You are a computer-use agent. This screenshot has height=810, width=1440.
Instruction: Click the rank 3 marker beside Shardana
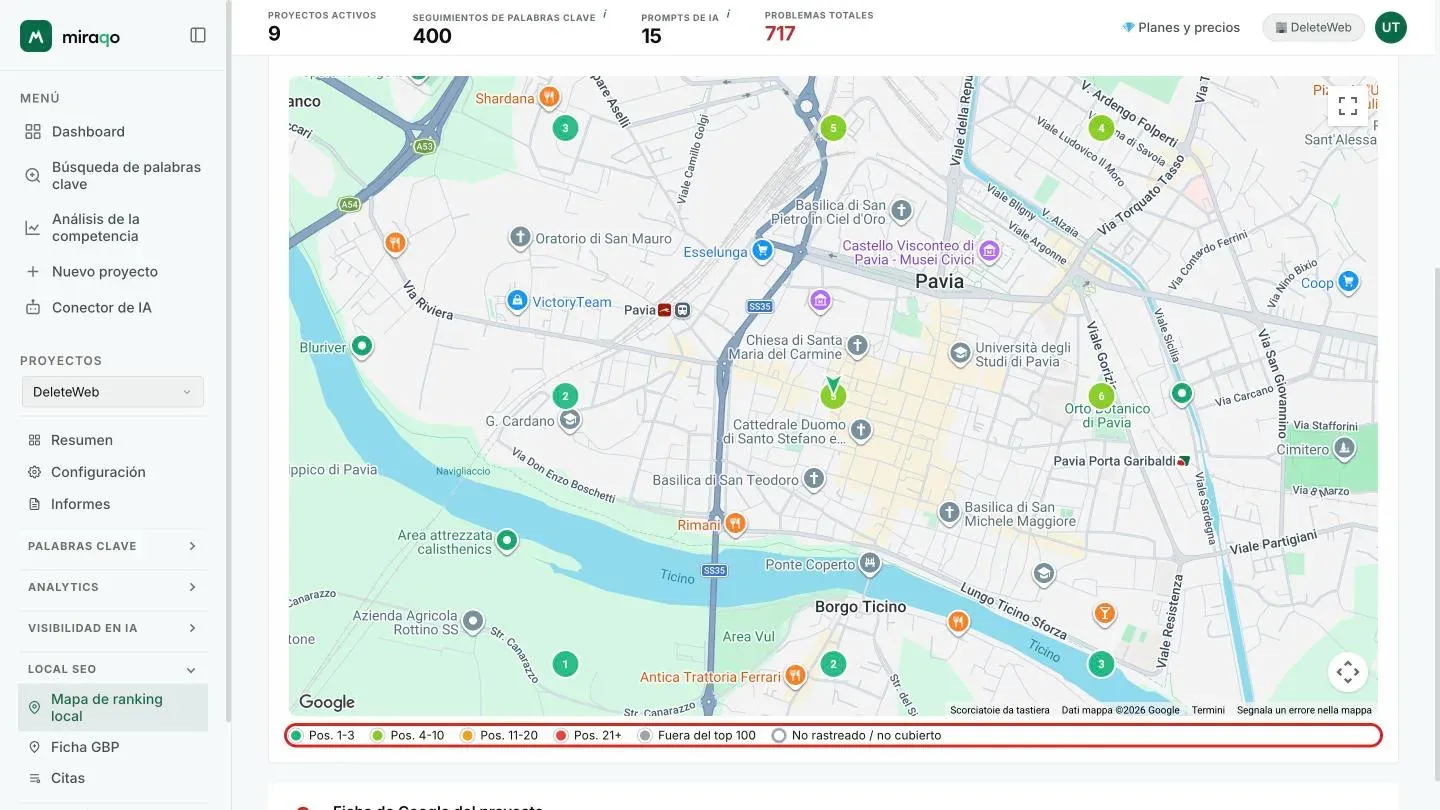click(x=565, y=128)
